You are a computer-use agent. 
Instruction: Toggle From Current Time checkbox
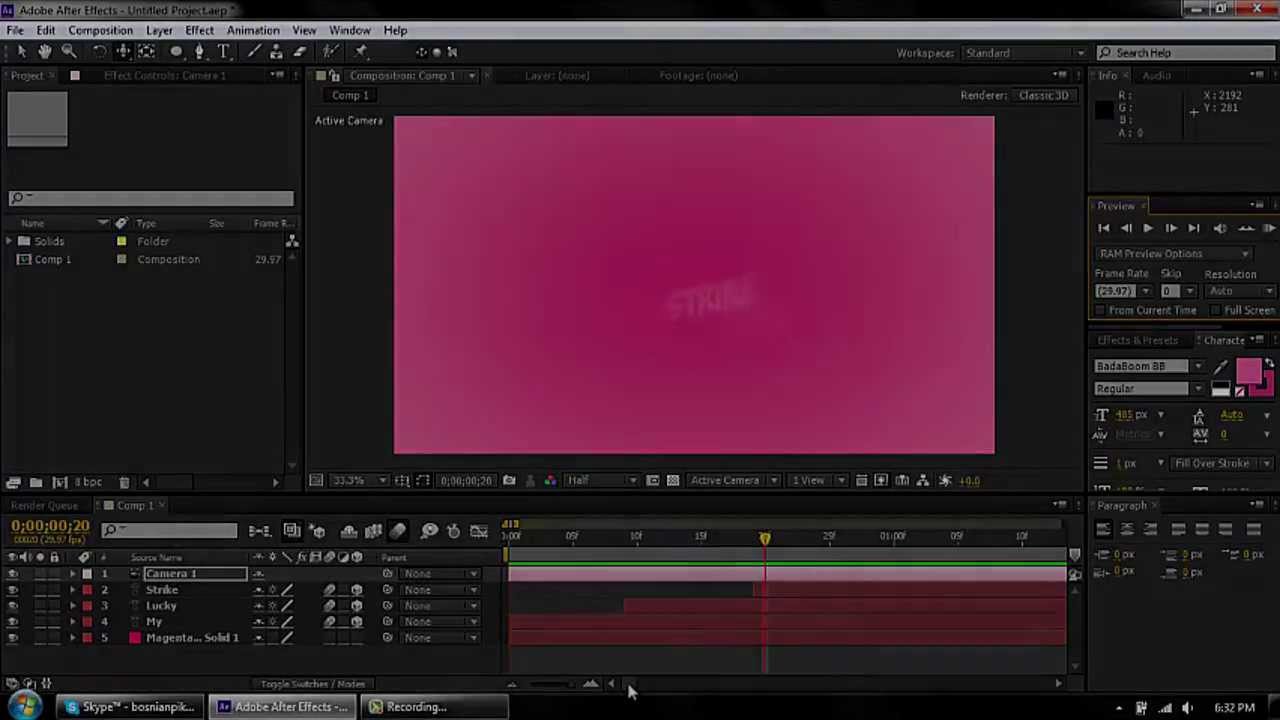1101,311
